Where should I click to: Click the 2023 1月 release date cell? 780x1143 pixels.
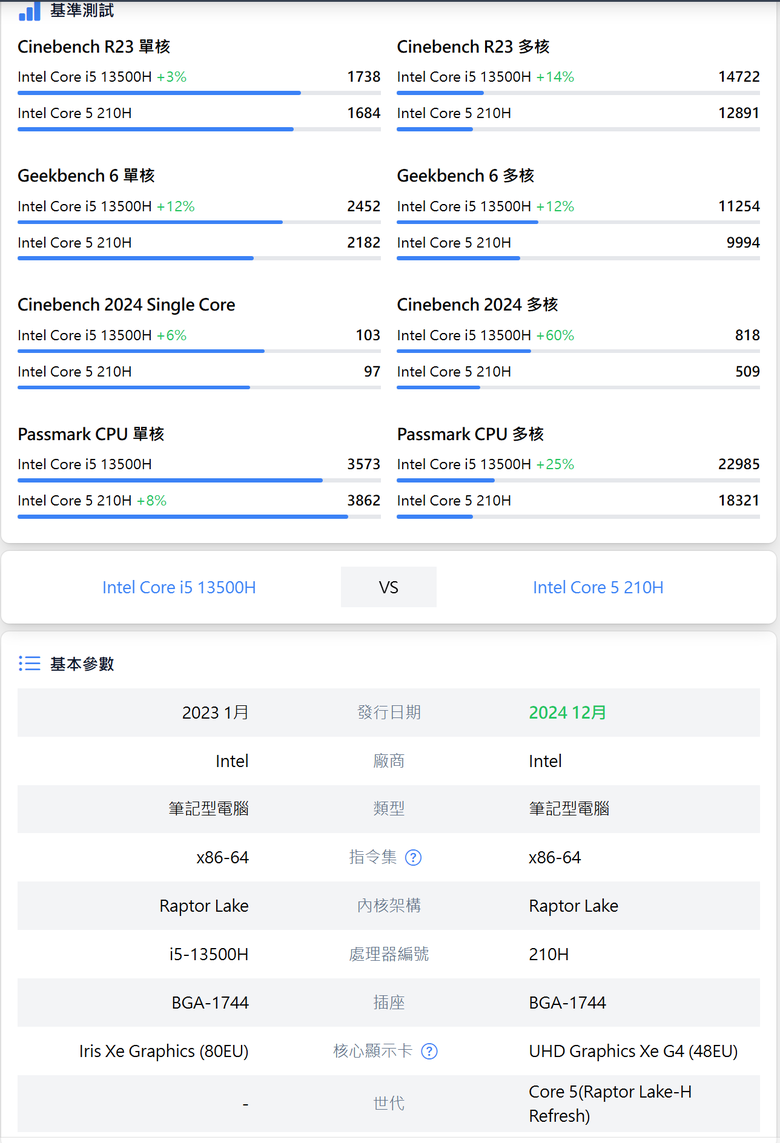coord(216,713)
